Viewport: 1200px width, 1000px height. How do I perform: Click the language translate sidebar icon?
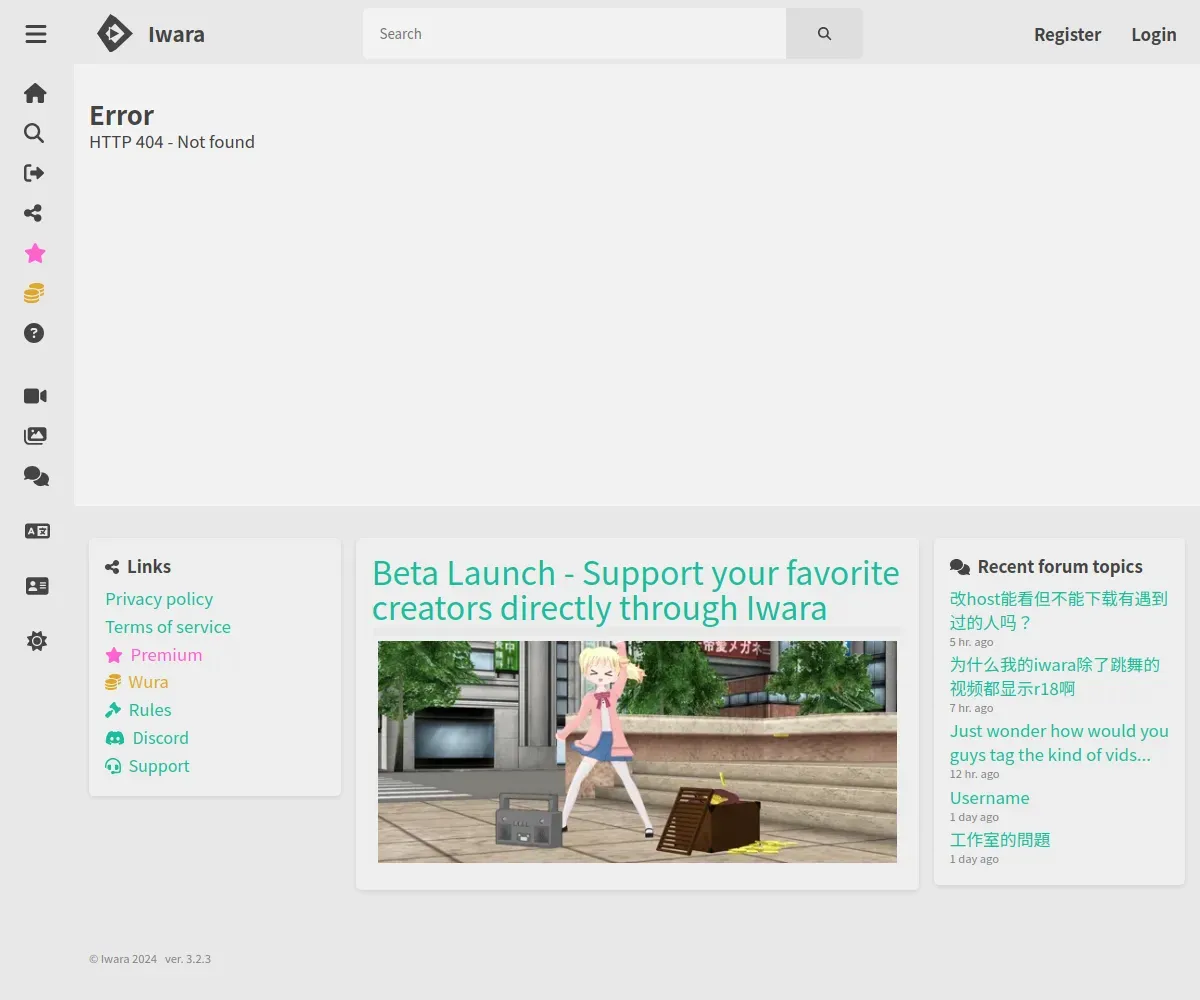(x=37, y=531)
